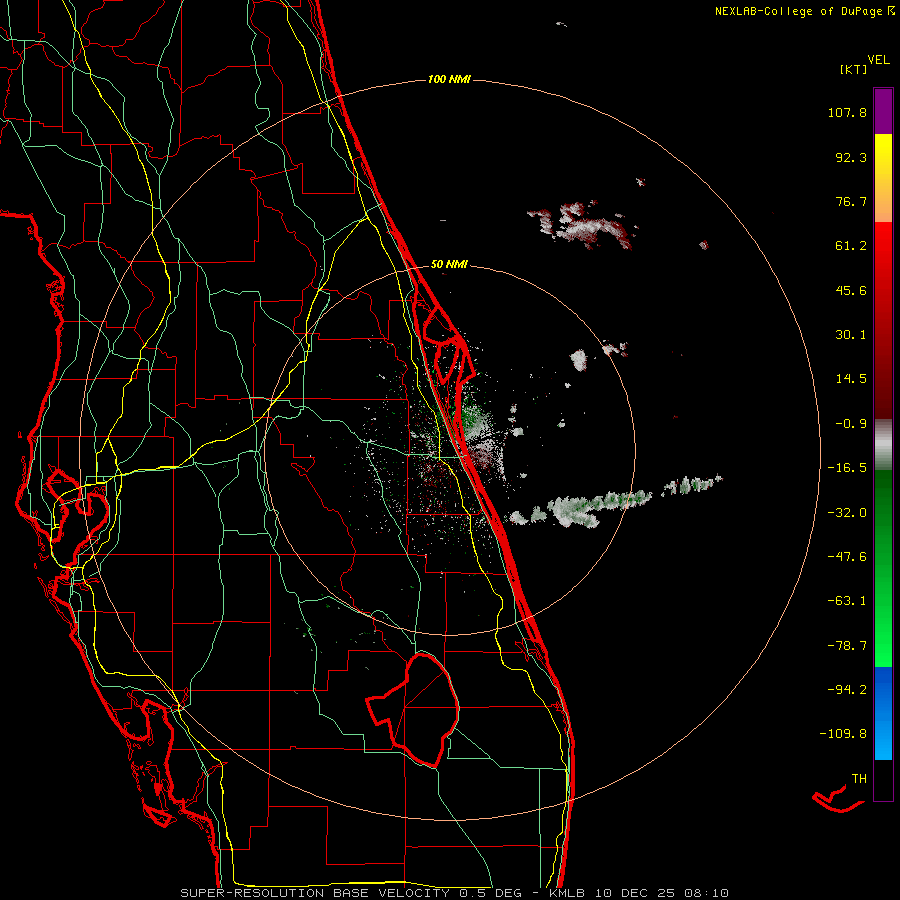Click the 45.6 legend value

click(851, 290)
